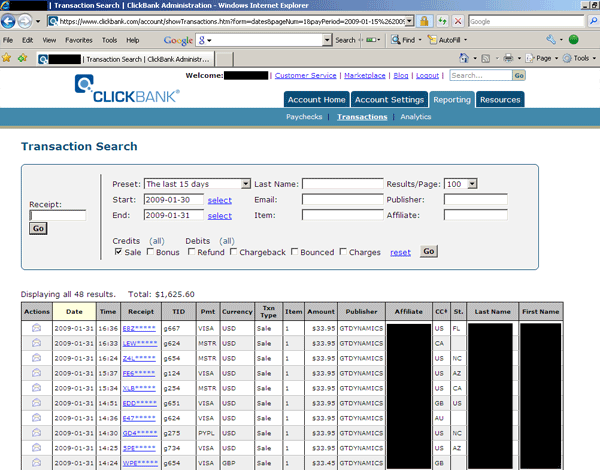Screen dimensions: 600x470
Task: Switch to the Account Settings tab
Action: click(390, 100)
